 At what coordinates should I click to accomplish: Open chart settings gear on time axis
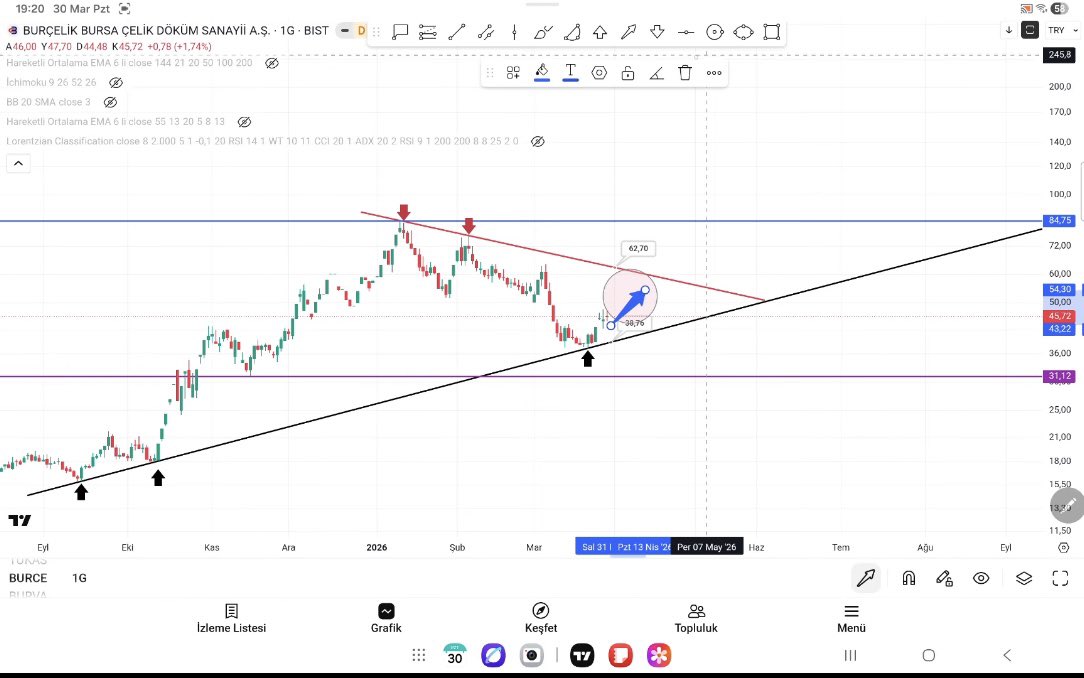click(1064, 547)
